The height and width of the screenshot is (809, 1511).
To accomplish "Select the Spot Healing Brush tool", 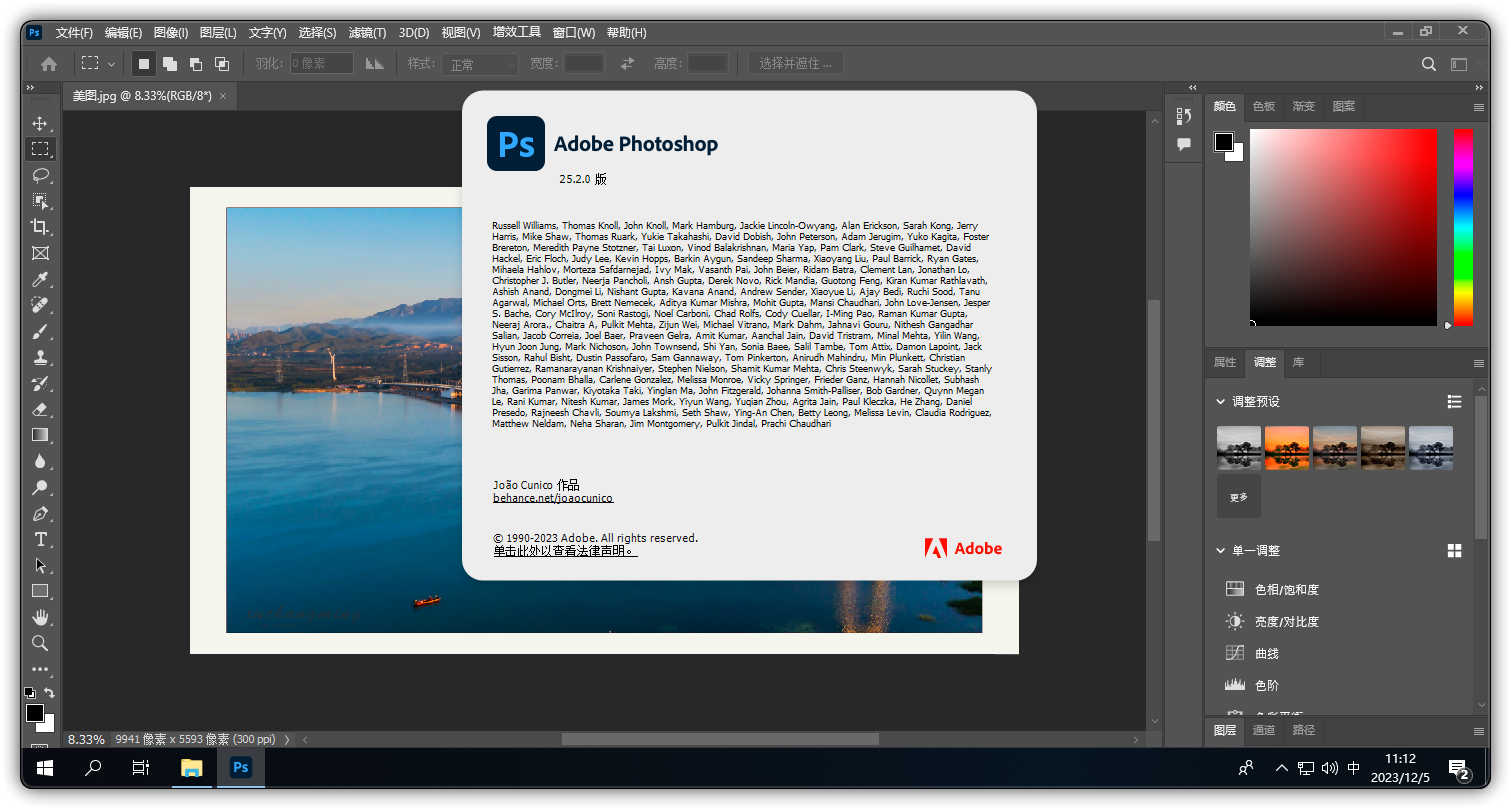I will [40, 305].
